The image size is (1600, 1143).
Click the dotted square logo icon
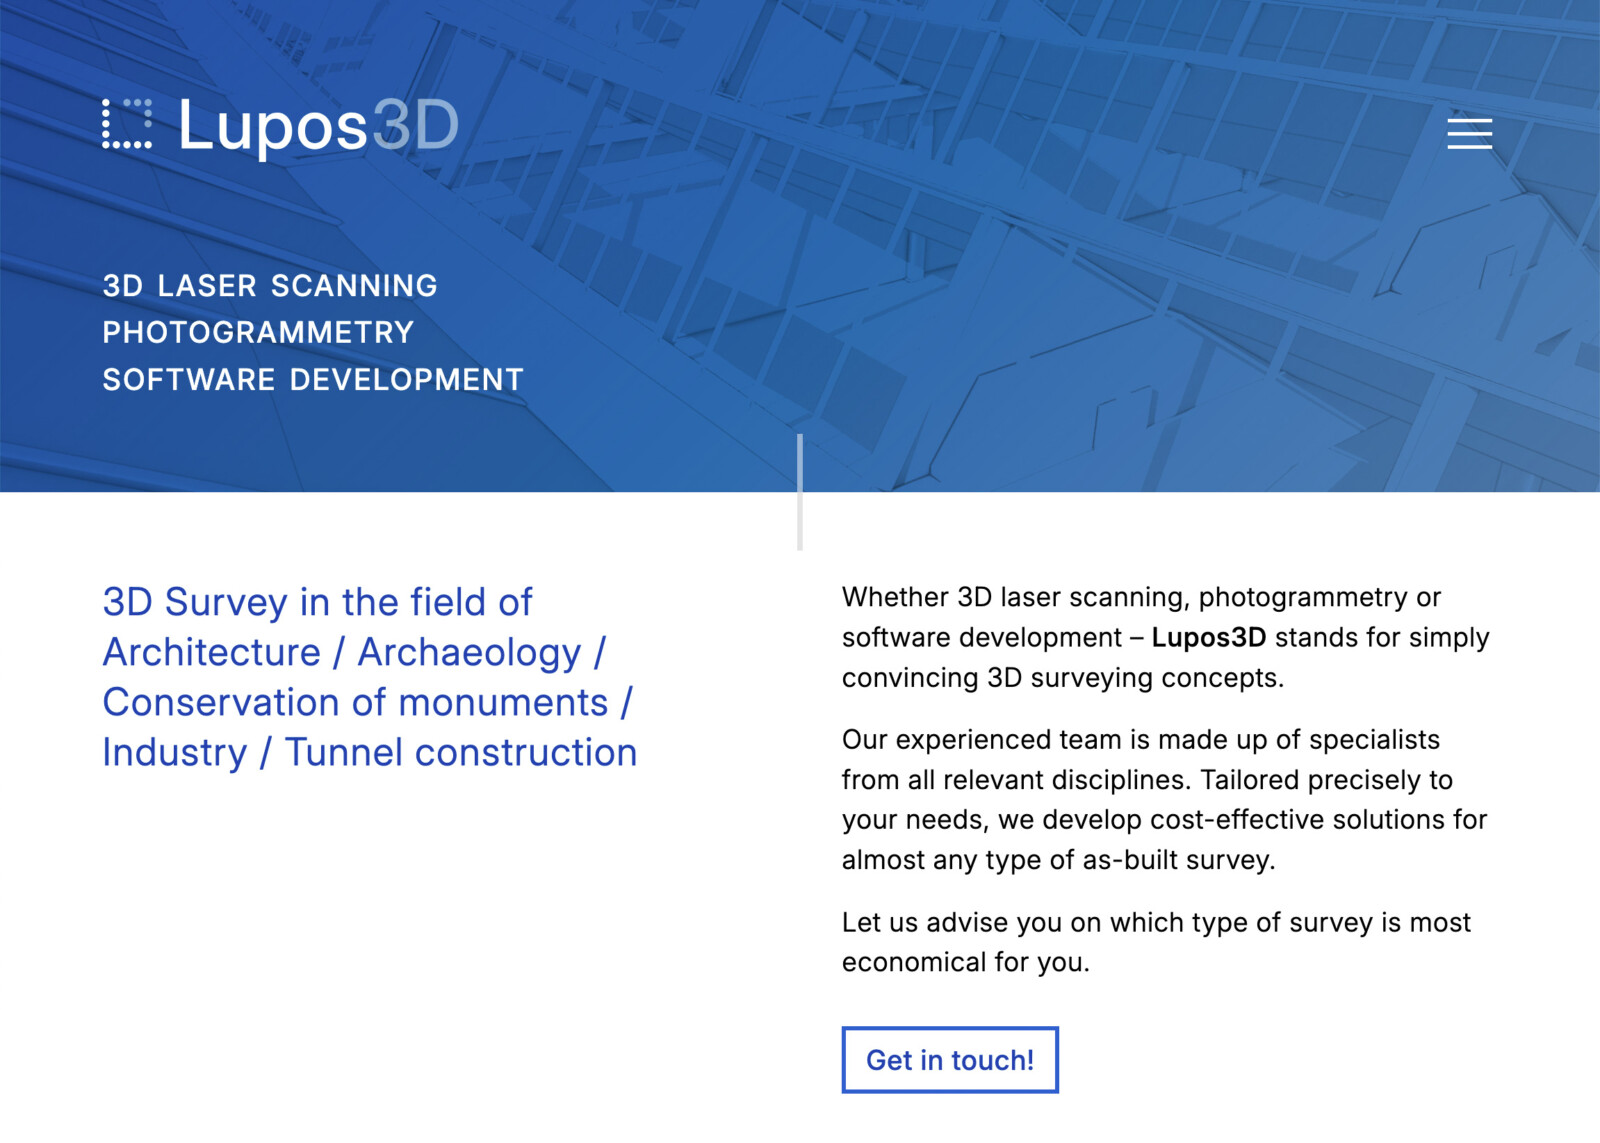127,124
